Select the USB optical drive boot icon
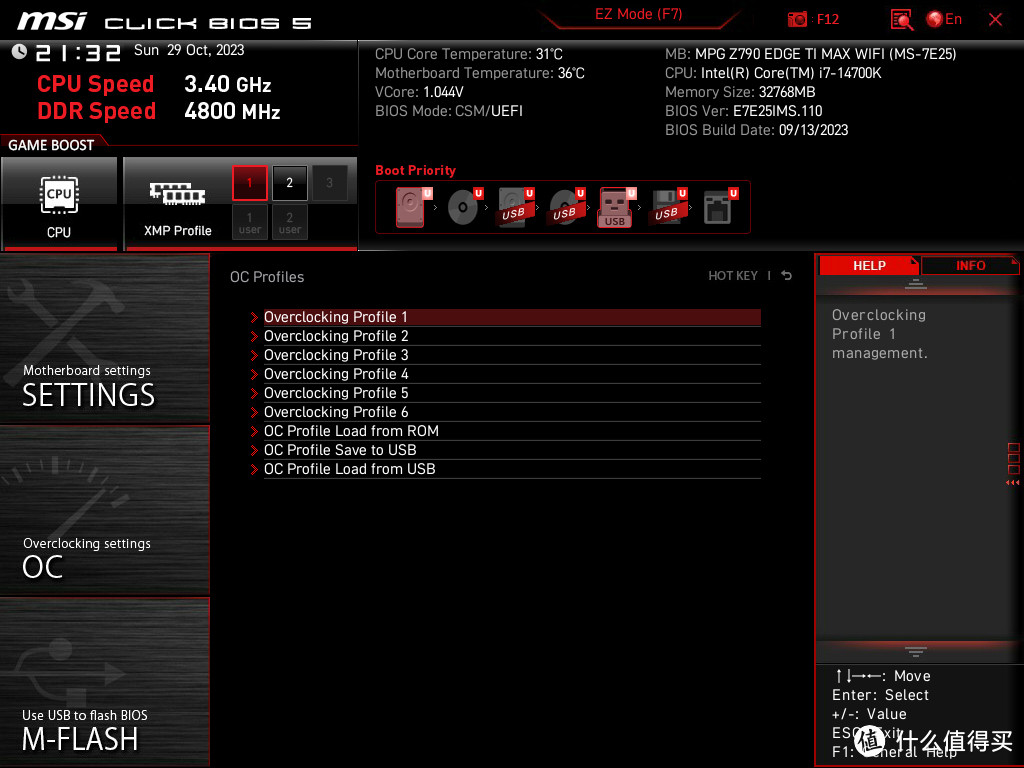 point(566,207)
